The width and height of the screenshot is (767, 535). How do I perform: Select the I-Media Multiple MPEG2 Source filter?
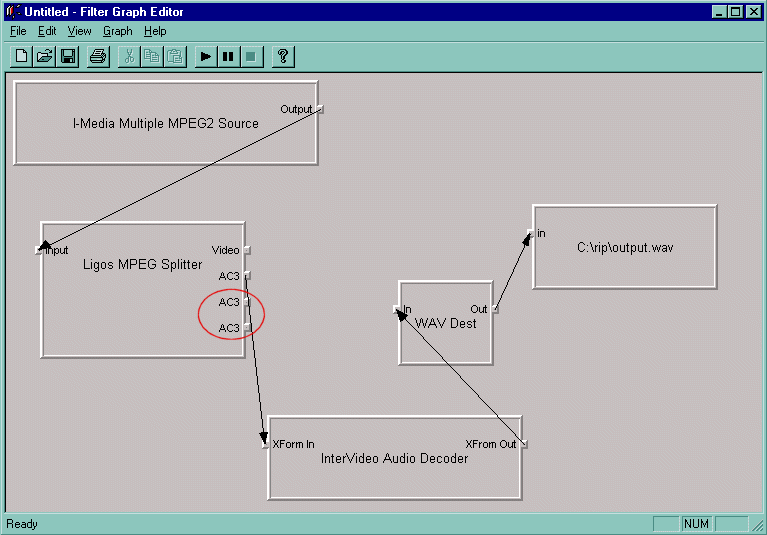pyautogui.click(x=165, y=123)
